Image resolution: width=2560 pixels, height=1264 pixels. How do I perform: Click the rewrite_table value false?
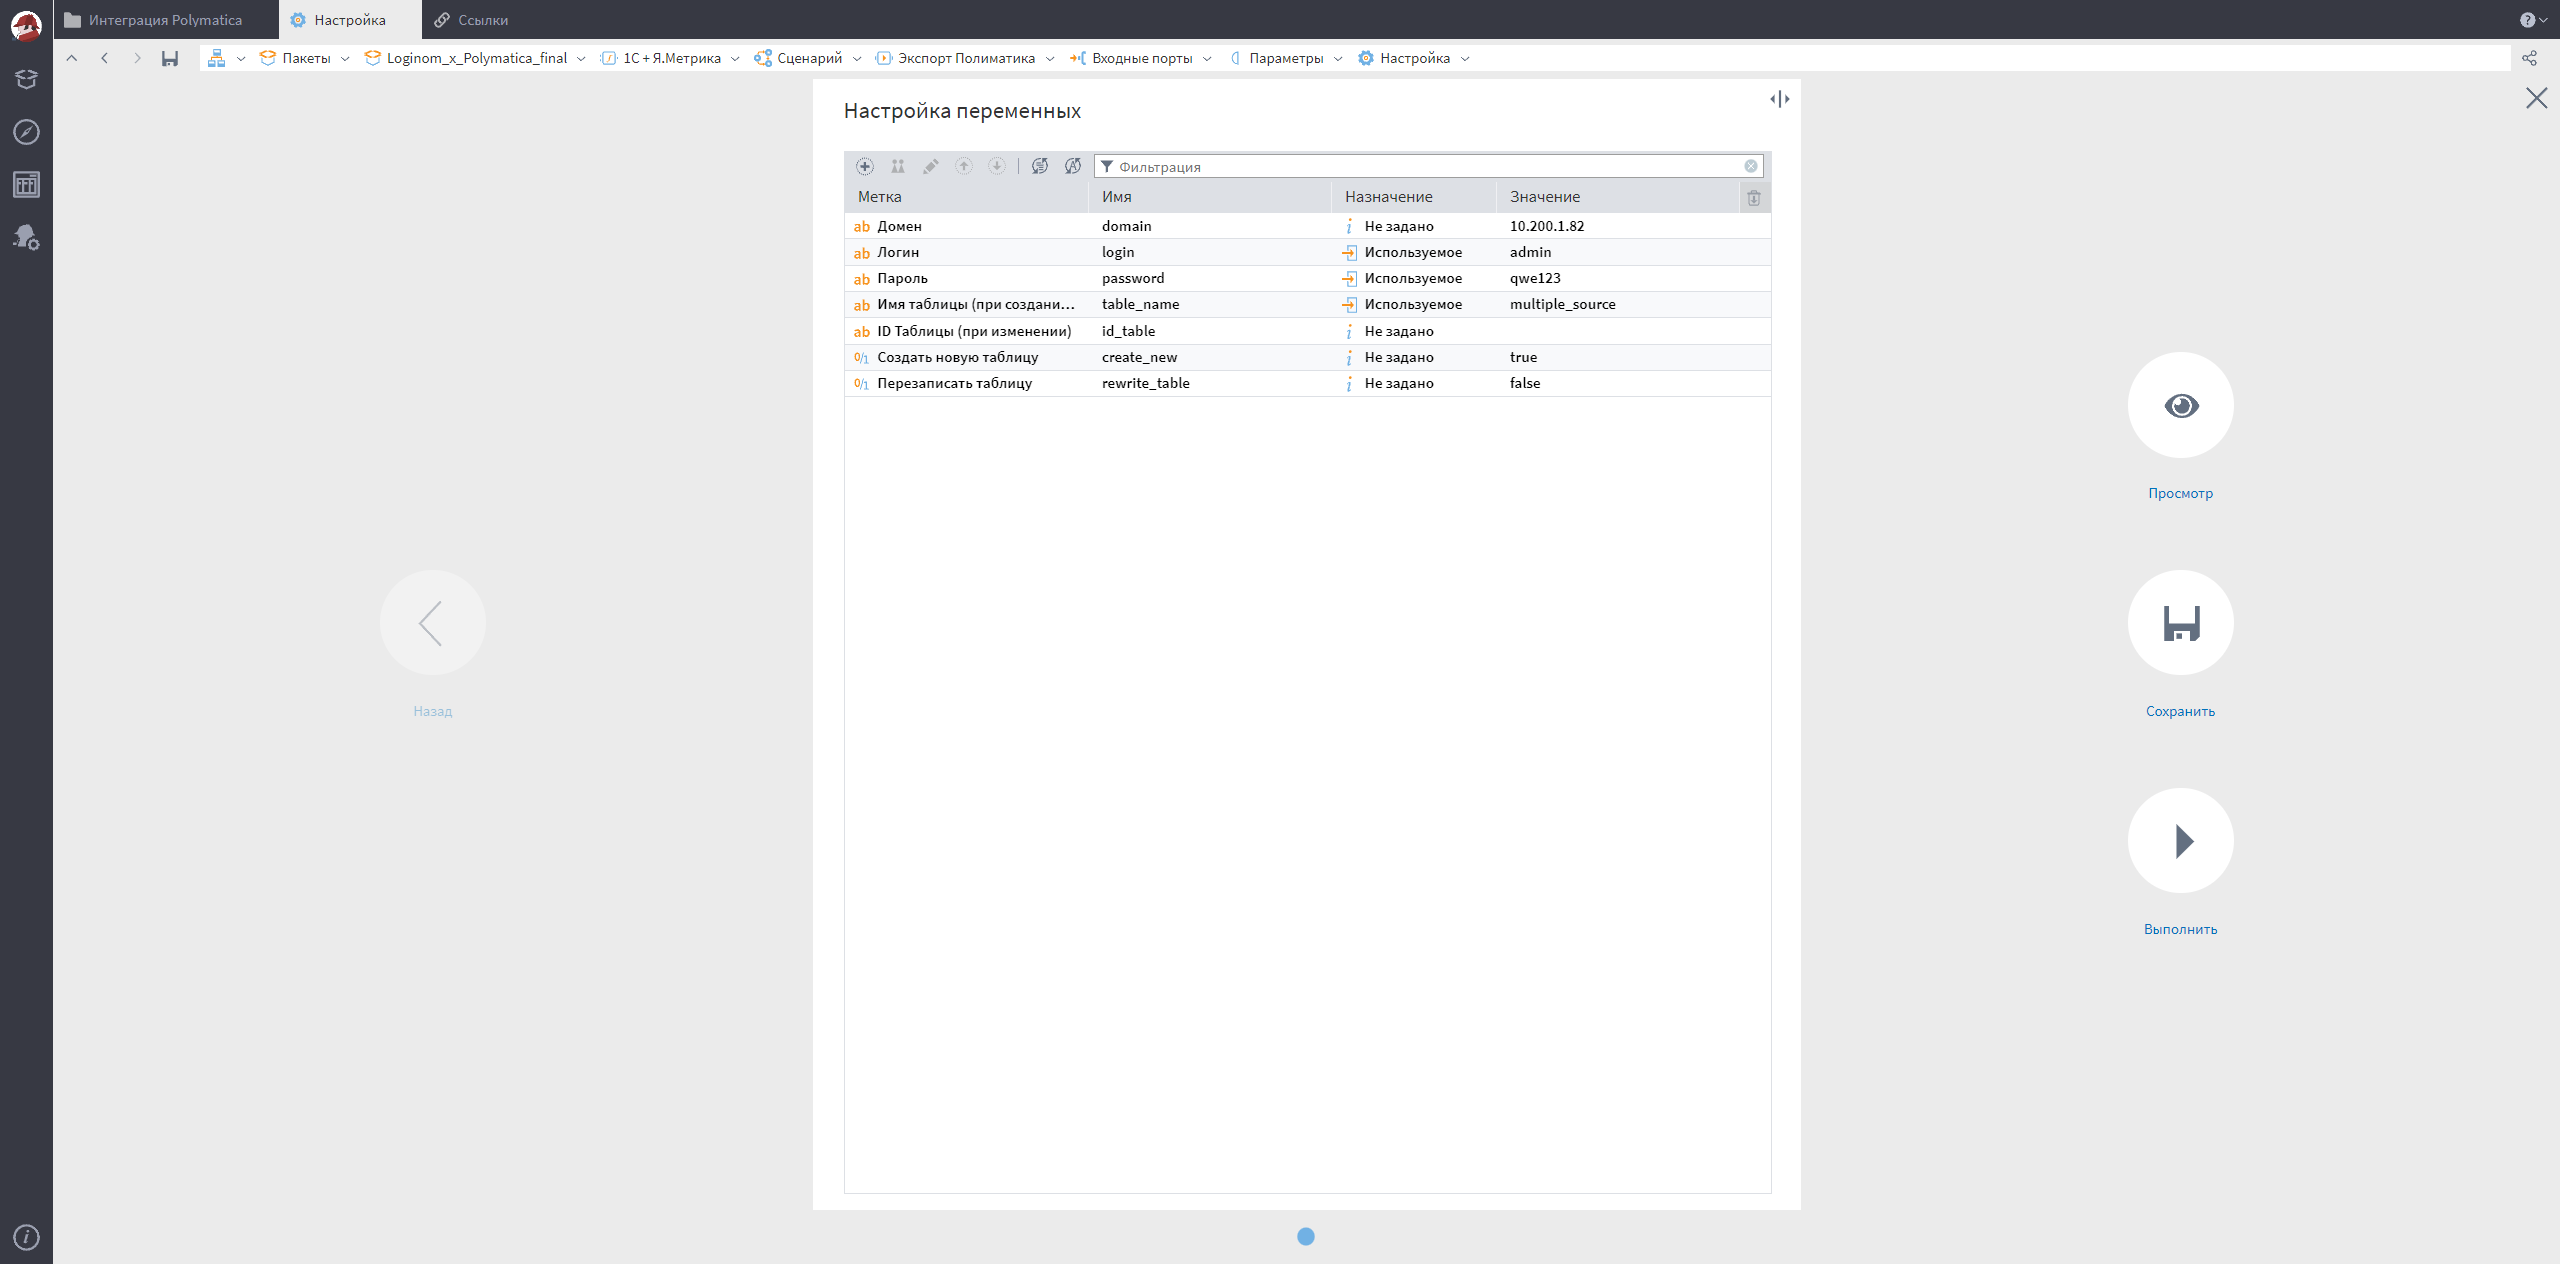[1525, 383]
